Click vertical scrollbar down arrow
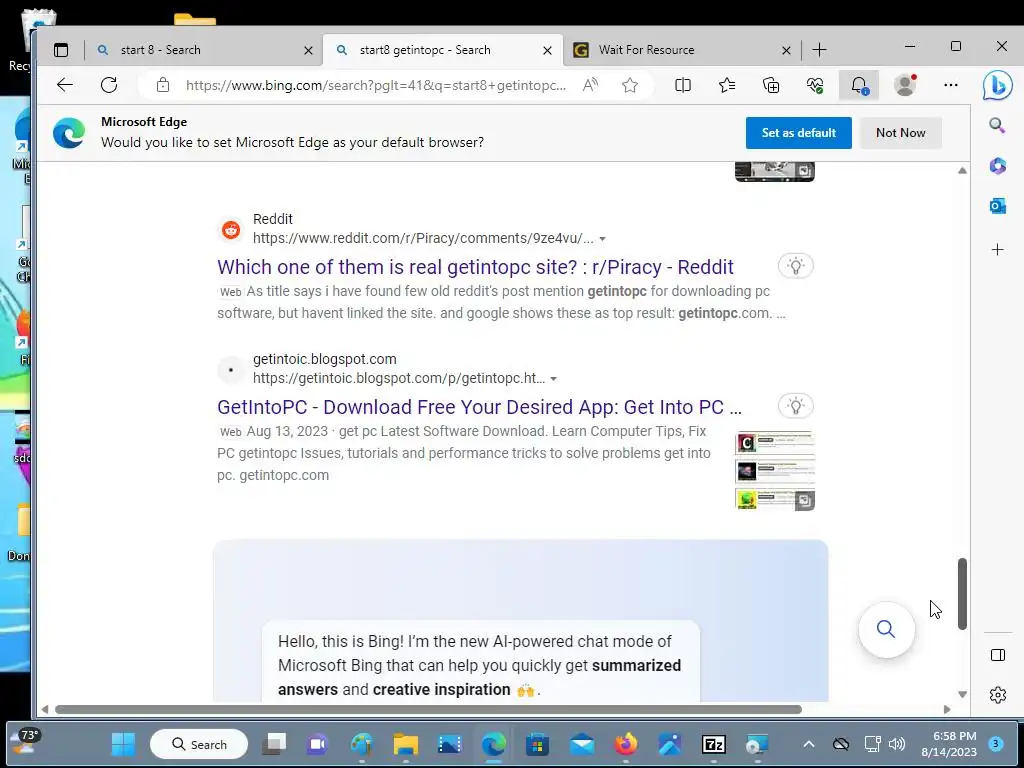 tap(962, 694)
